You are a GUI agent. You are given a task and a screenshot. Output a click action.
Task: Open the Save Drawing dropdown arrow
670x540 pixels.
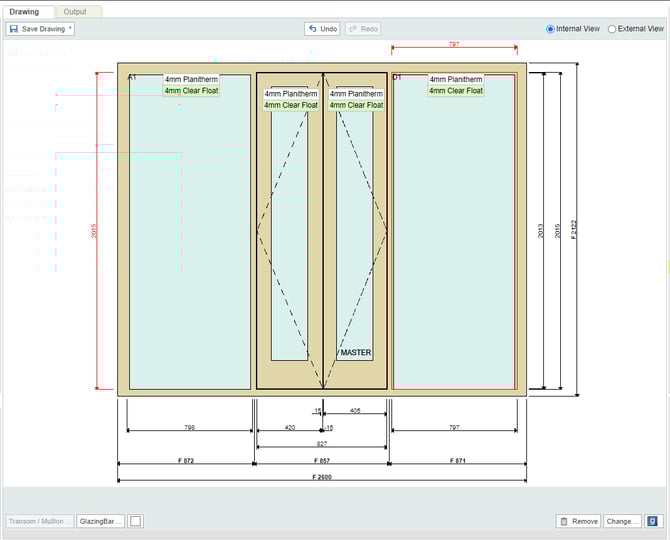pyautogui.click(x=70, y=29)
